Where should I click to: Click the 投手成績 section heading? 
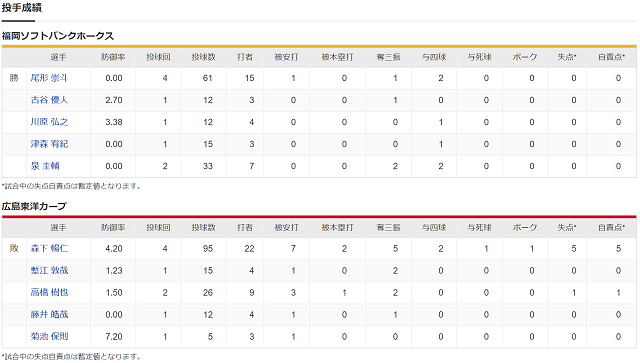[x=22, y=8]
